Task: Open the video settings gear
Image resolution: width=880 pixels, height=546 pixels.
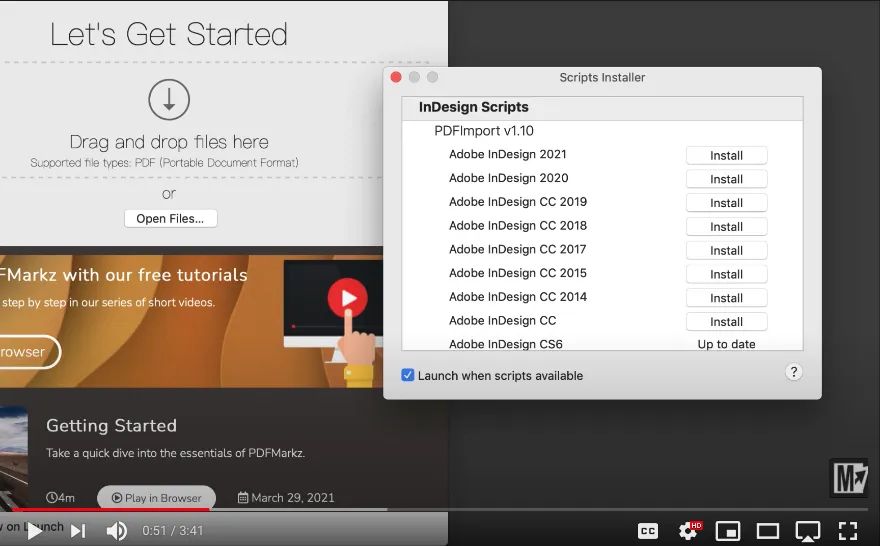Action: pos(689,530)
